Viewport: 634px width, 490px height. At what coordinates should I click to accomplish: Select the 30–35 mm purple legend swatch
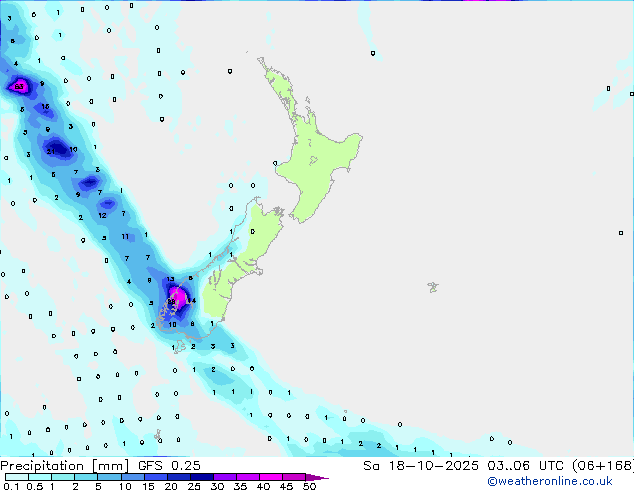click(x=224, y=477)
